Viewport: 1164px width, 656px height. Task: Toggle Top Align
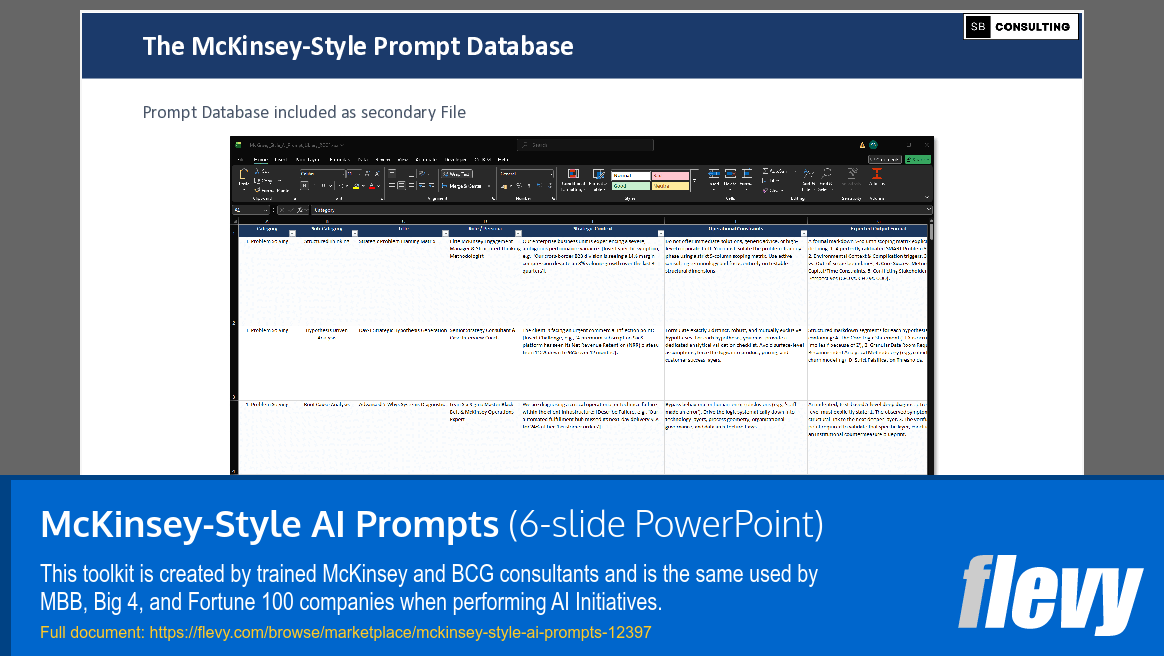click(x=391, y=173)
